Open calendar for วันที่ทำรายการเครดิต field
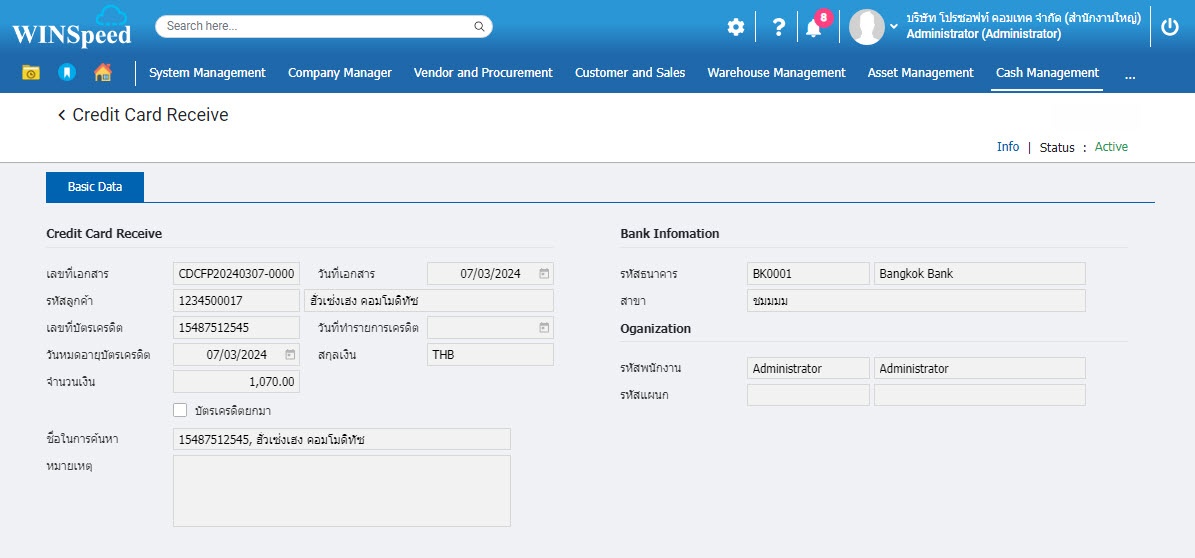 pos(543,327)
